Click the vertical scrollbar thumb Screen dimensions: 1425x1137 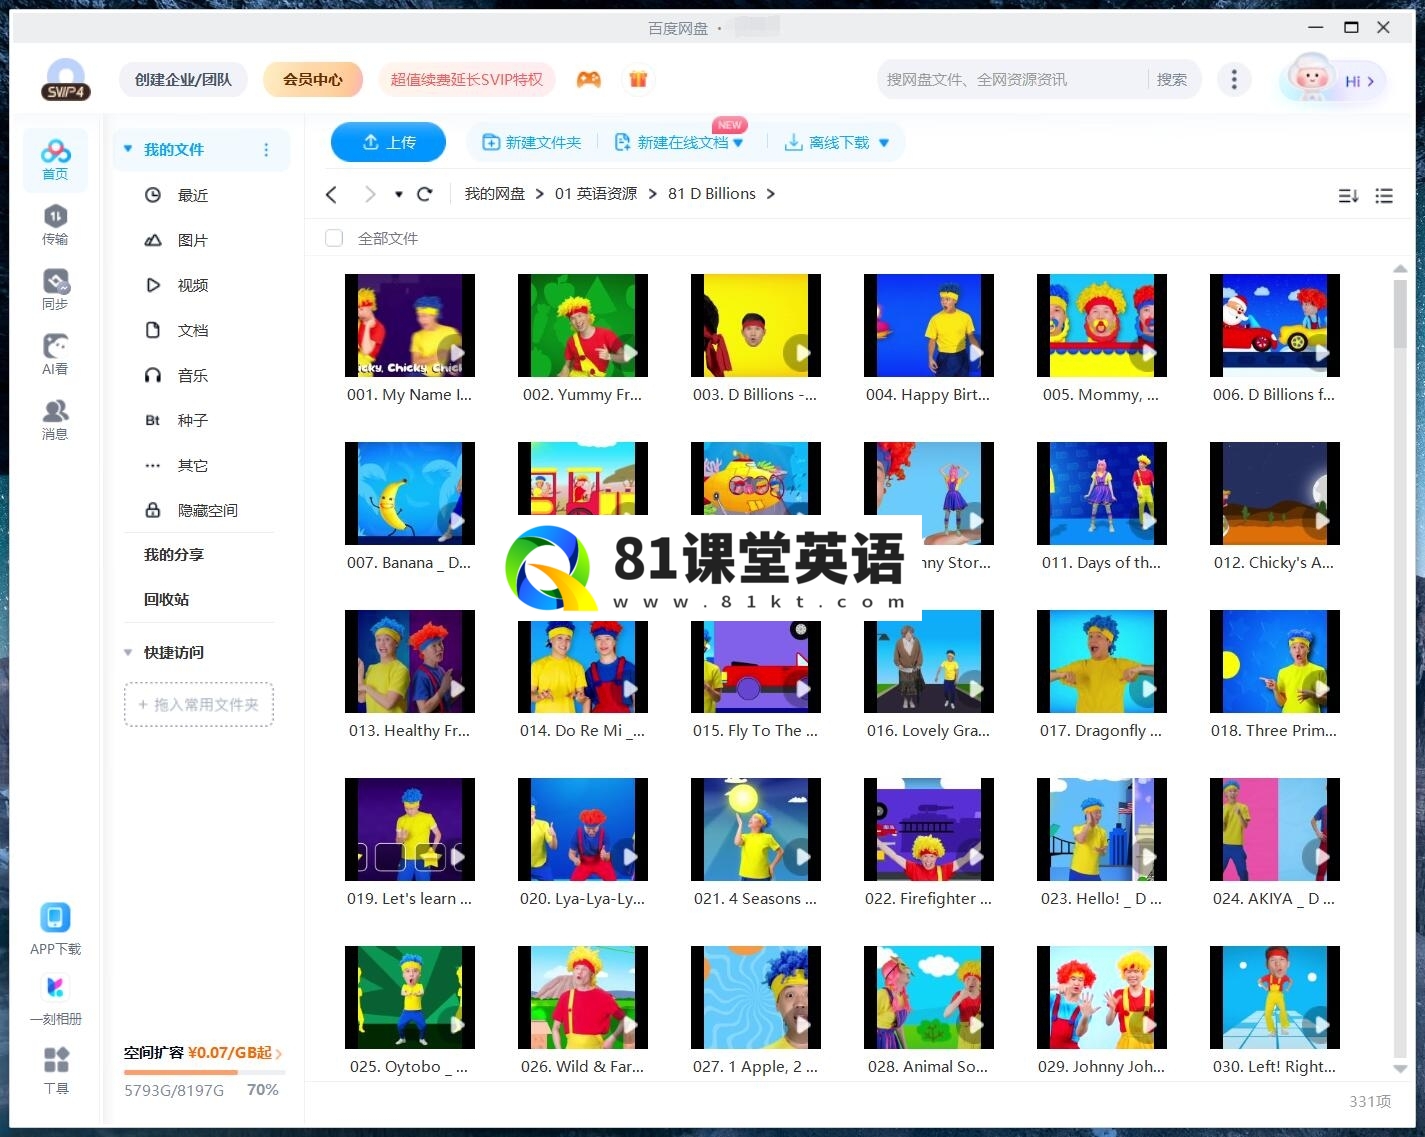[x=1400, y=314]
